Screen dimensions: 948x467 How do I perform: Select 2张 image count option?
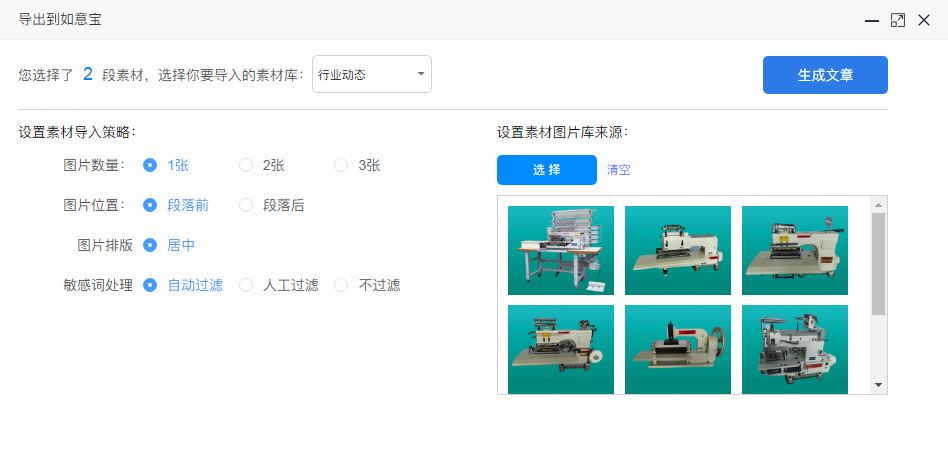[246, 165]
